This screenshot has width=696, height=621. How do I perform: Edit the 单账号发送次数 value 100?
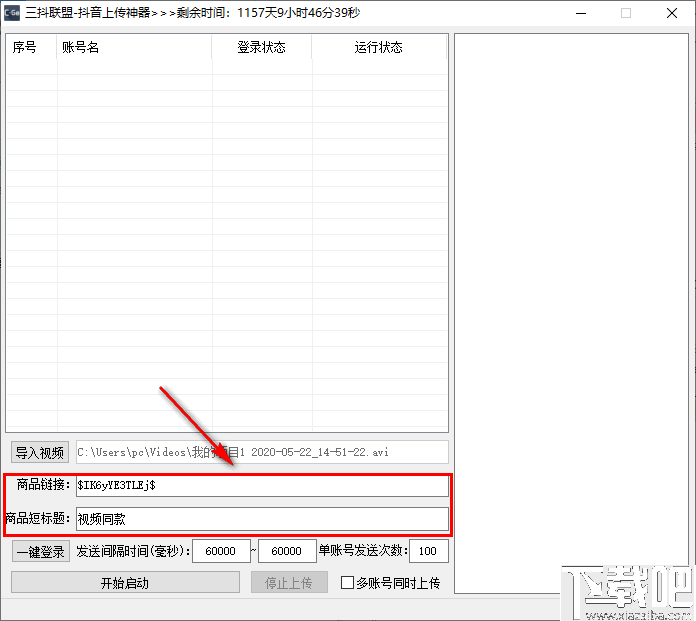428,551
